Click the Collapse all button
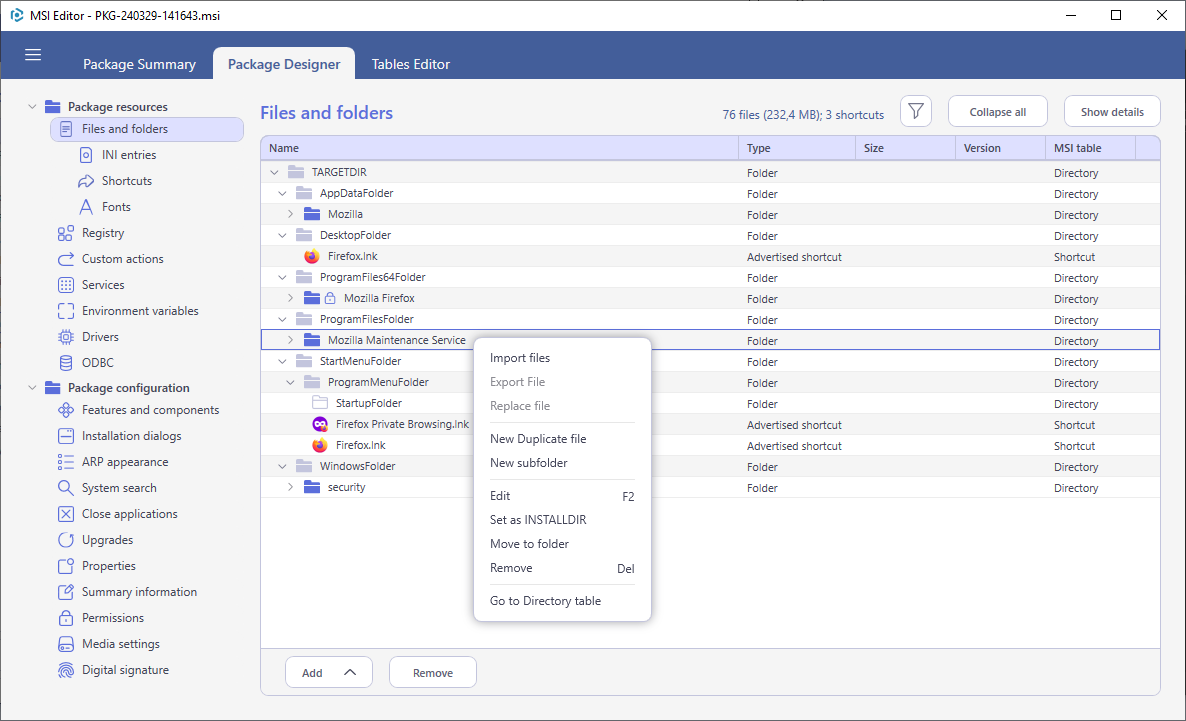 [x=997, y=112]
